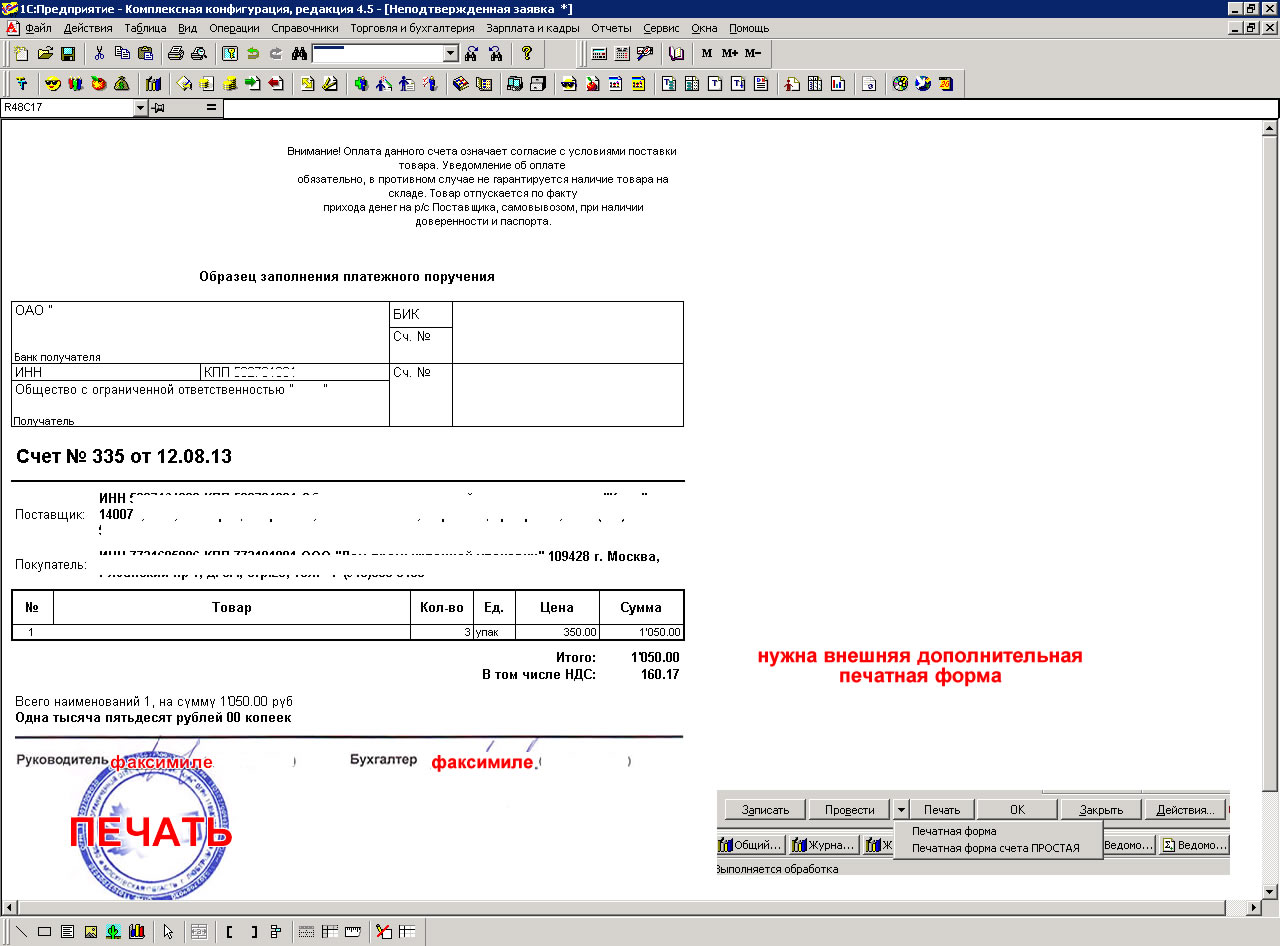The image size is (1280, 946).
Task: Click the Print printer icon
Action: pyautogui.click(x=176, y=53)
